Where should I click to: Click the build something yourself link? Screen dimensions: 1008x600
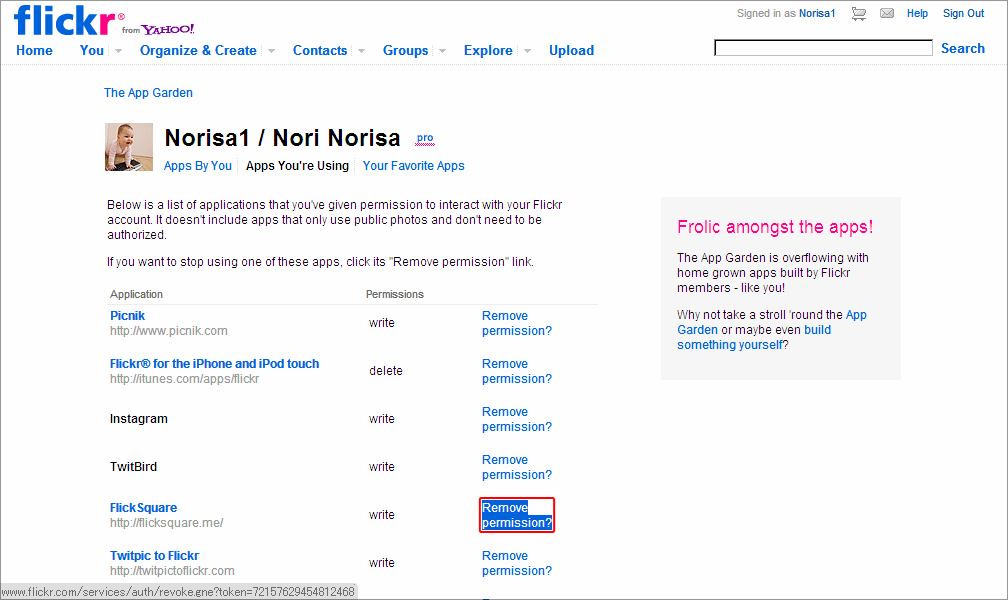(753, 338)
